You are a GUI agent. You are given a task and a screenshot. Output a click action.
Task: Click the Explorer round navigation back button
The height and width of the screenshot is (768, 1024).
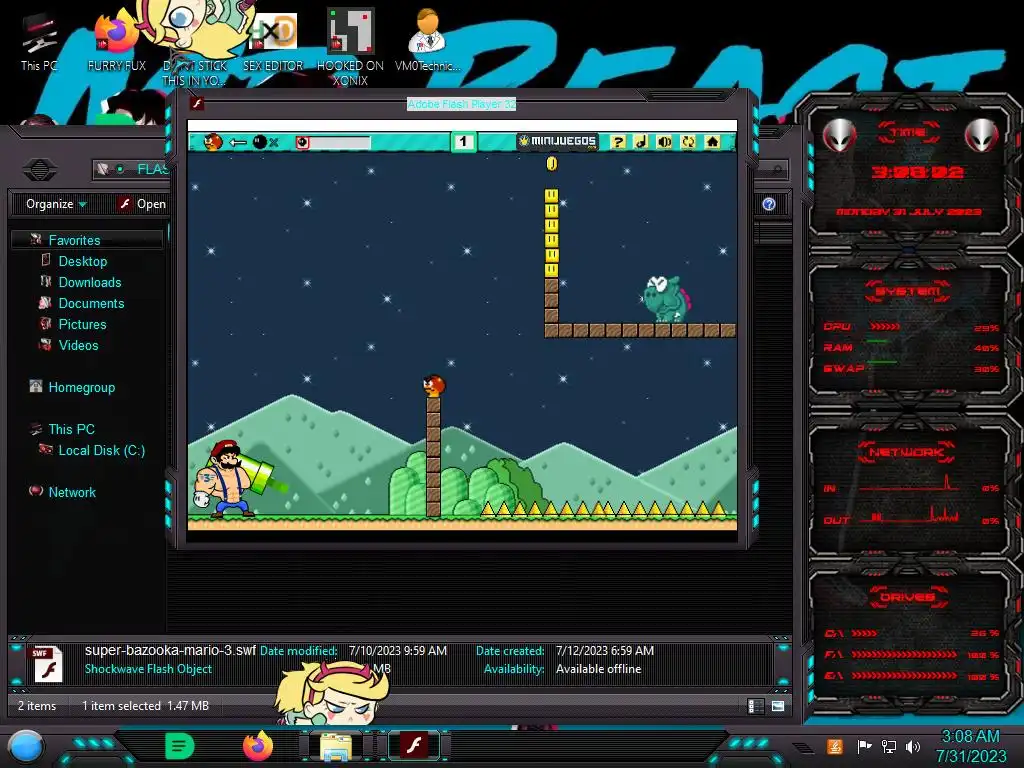[x=39, y=170]
